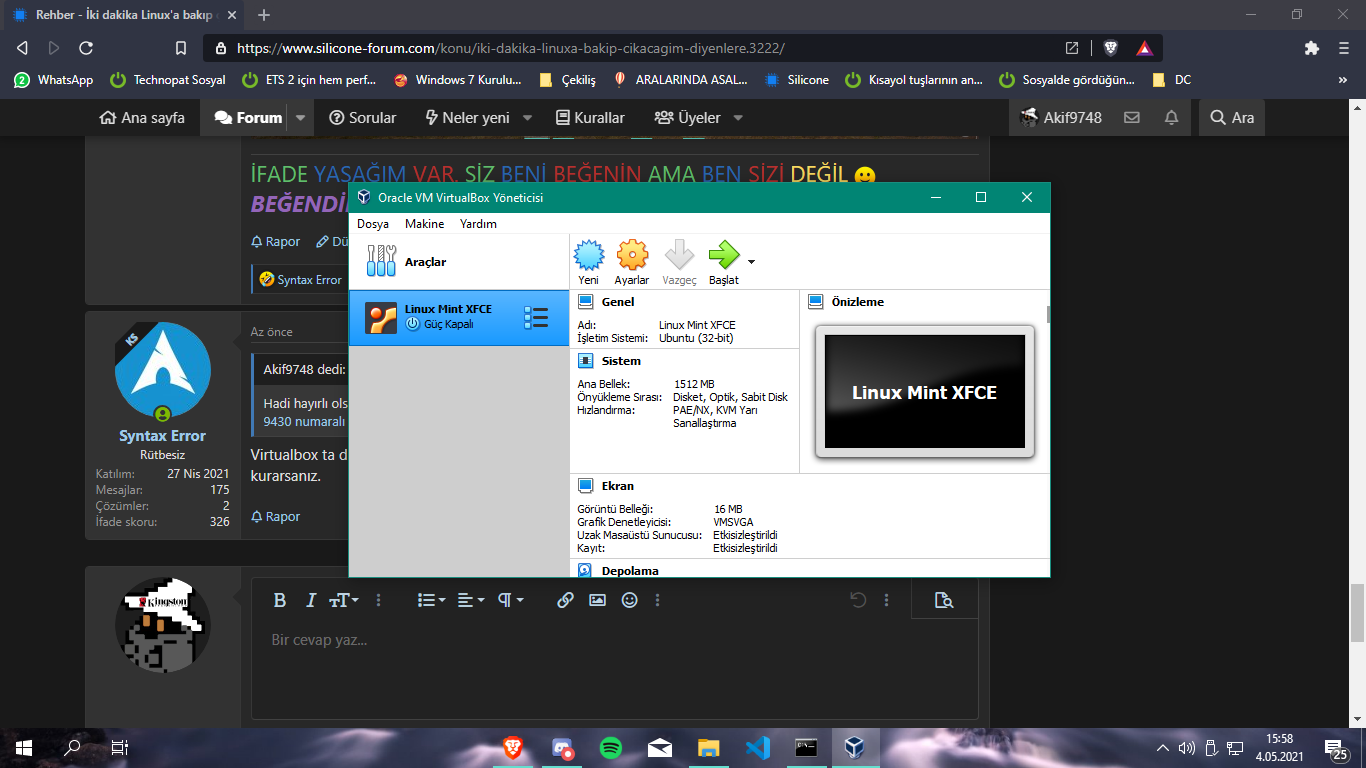Click Rapor under Syntax Error's post
The width and height of the screenshot is (1366, 768).
click(x=275, y=517)
